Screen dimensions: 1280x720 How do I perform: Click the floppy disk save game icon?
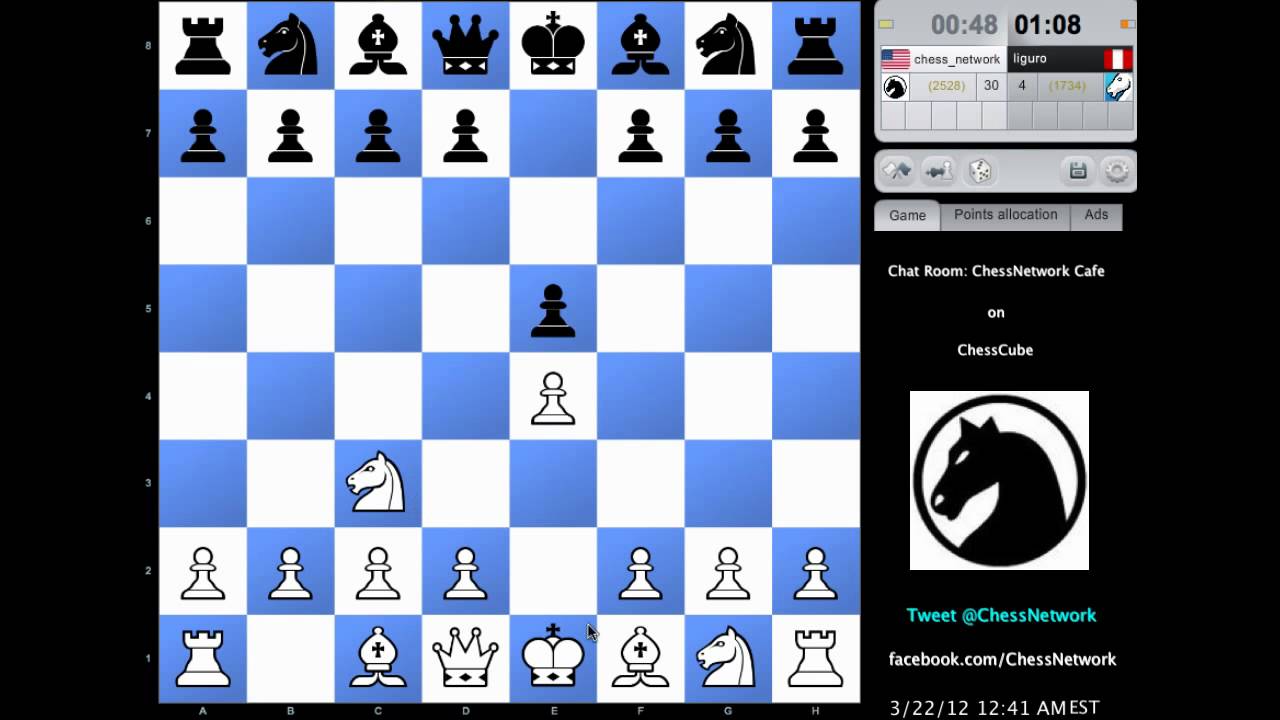click(x=1078, y=171)
